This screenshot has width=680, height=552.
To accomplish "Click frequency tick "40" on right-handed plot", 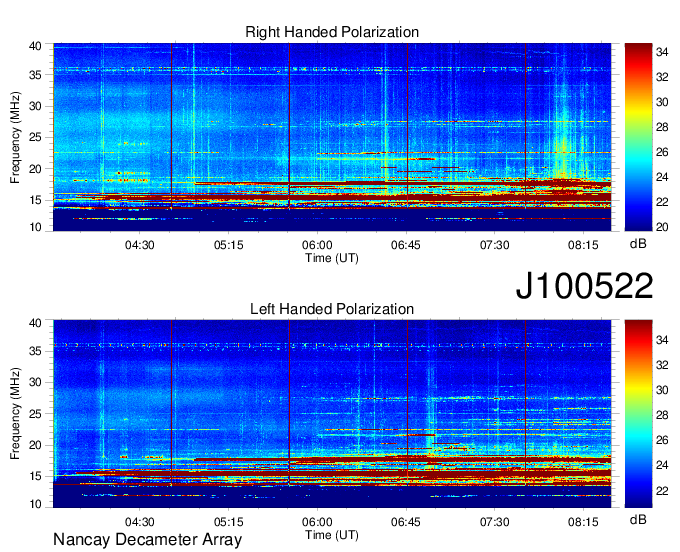I will (35, 46).
